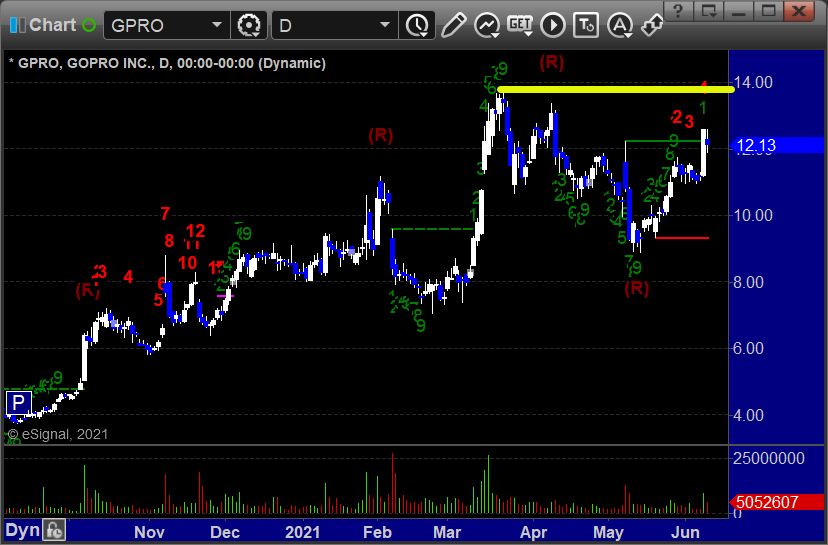Click the blue window link indicator
This screenshot has width=828, height=545.
(x=17, y=25)
